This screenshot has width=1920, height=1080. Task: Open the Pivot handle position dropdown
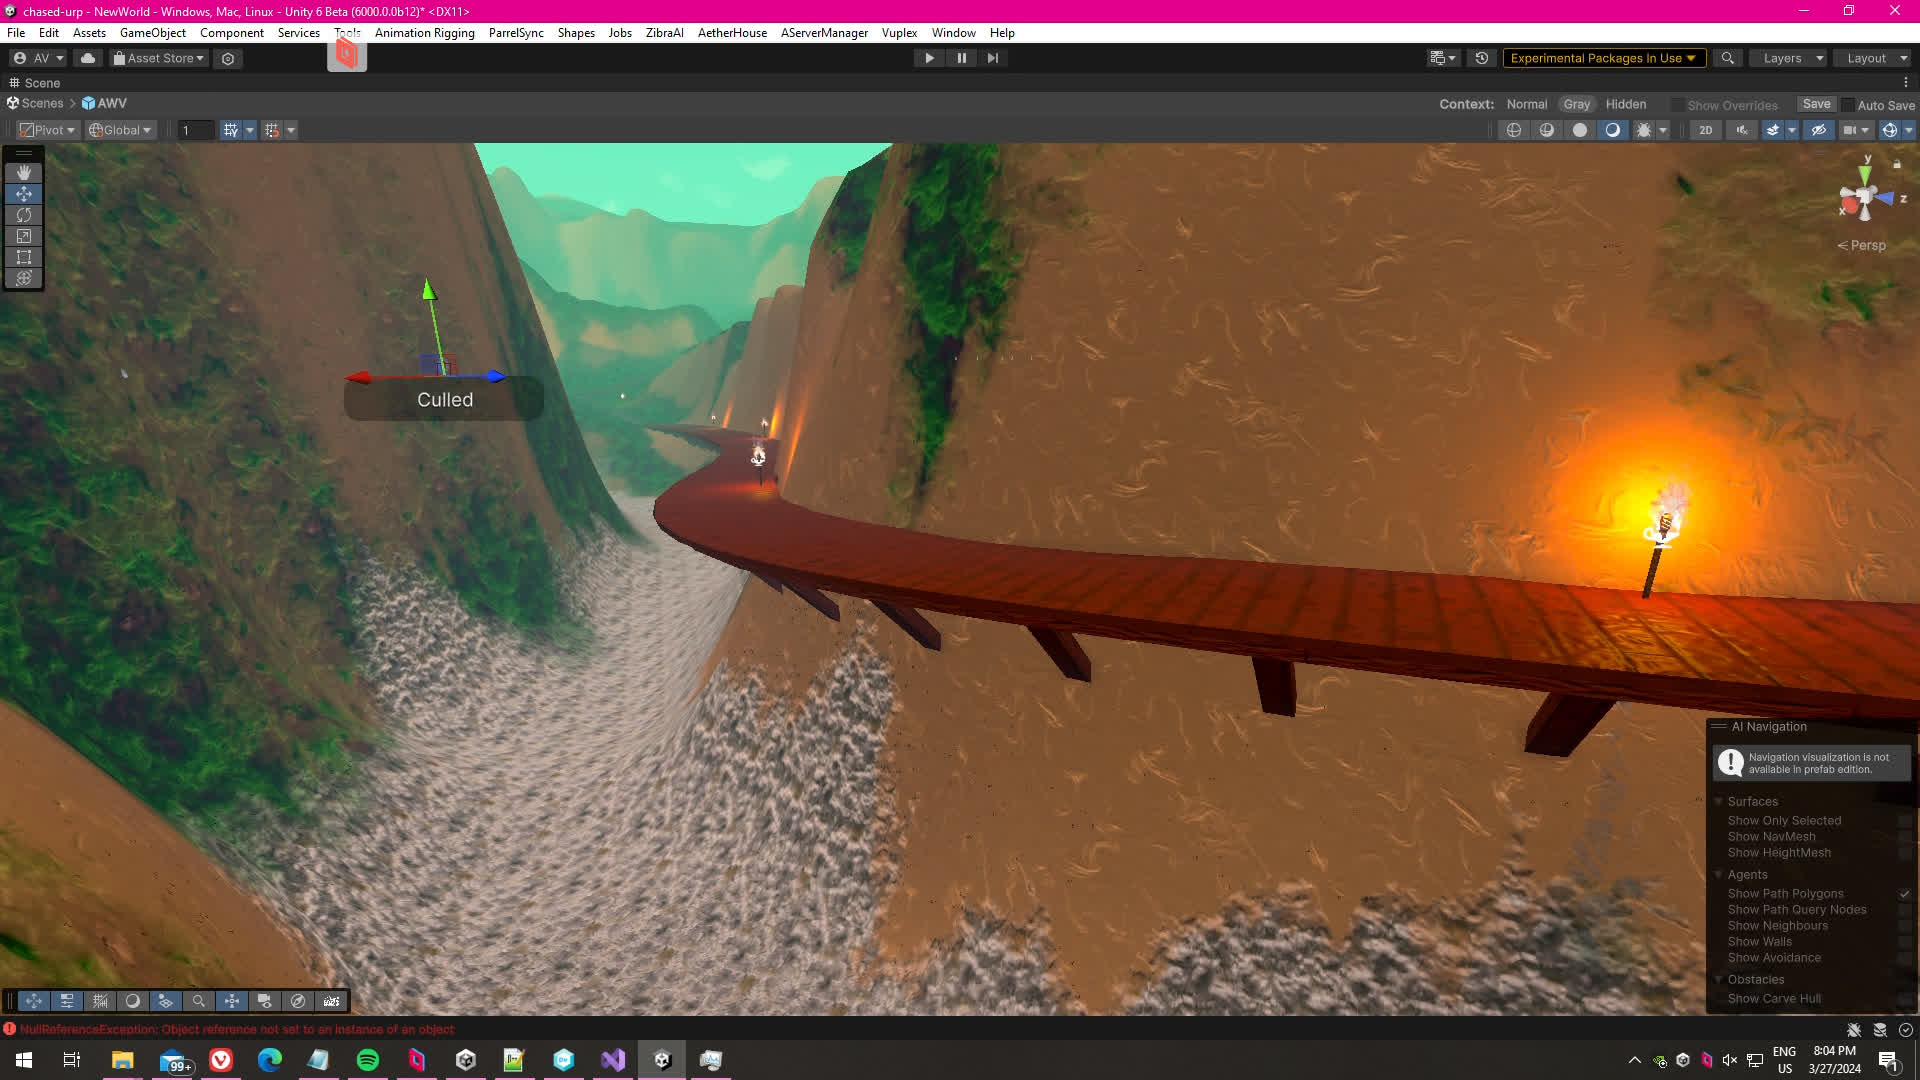(x=48, y=130)
